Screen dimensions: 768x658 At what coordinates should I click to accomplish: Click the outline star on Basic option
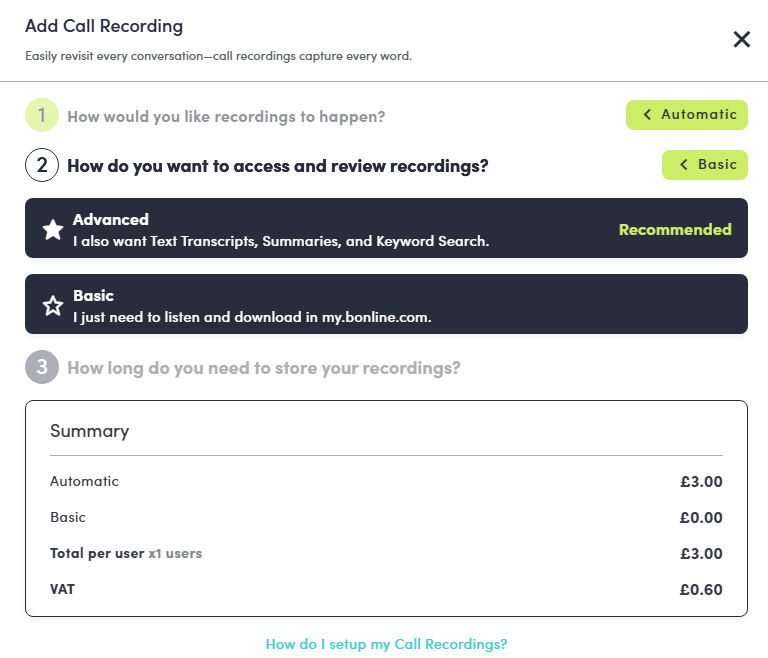point(53,306)
